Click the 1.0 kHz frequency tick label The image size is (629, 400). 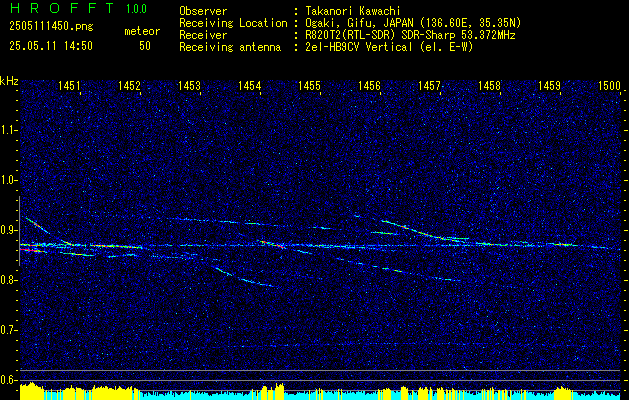coord(7,181)
